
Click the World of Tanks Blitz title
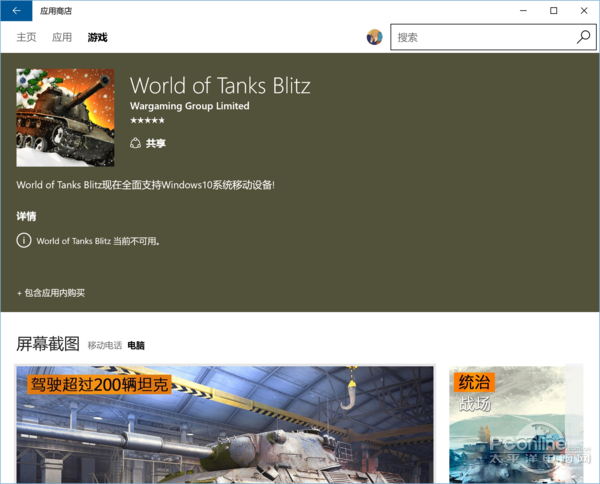point(220,85)
